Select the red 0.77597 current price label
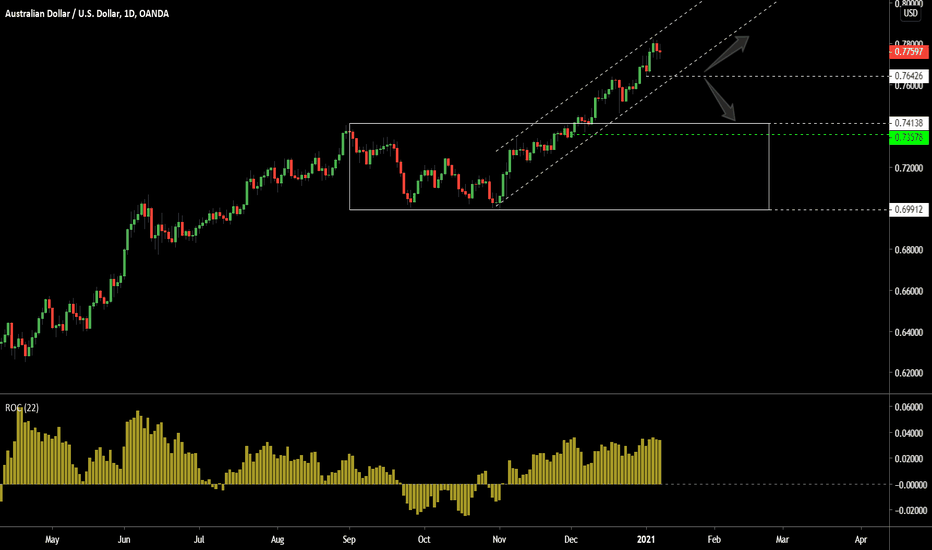Viewport: 932px width, 550px height. pos(909,52)
